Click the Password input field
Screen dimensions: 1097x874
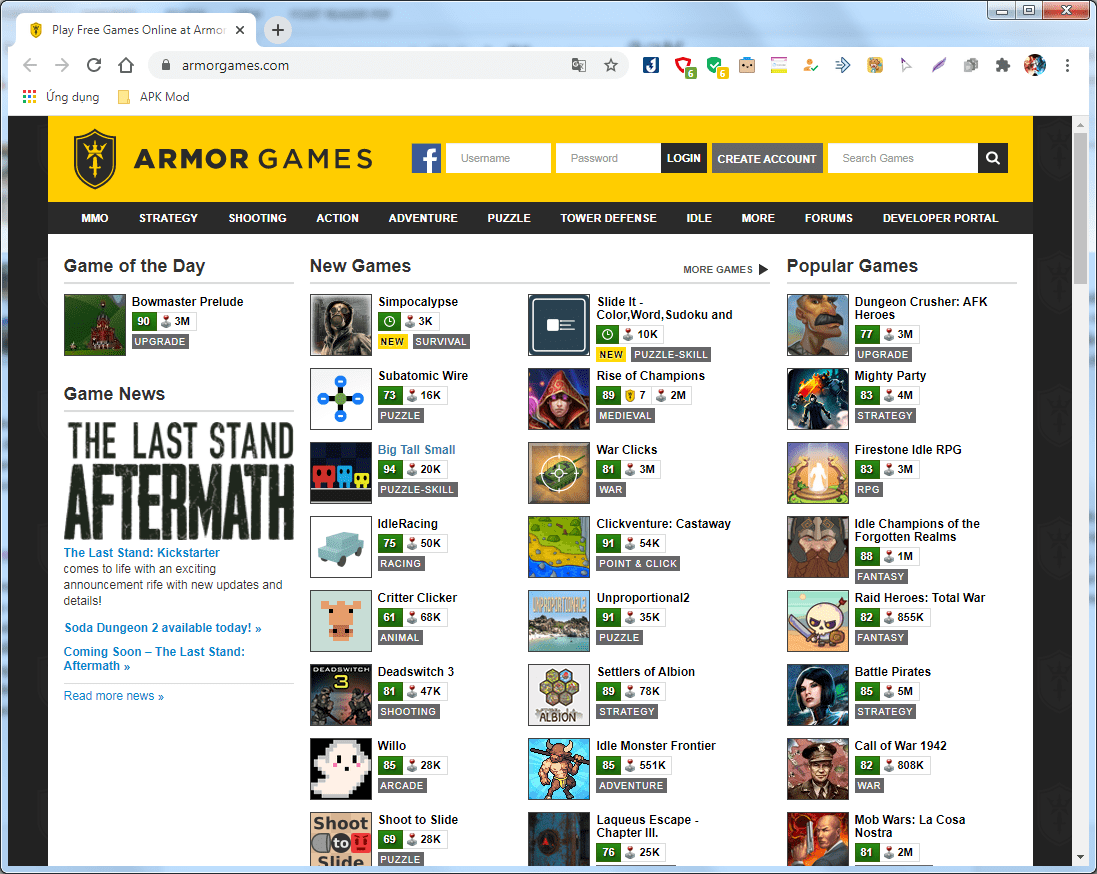coord(608,158)
